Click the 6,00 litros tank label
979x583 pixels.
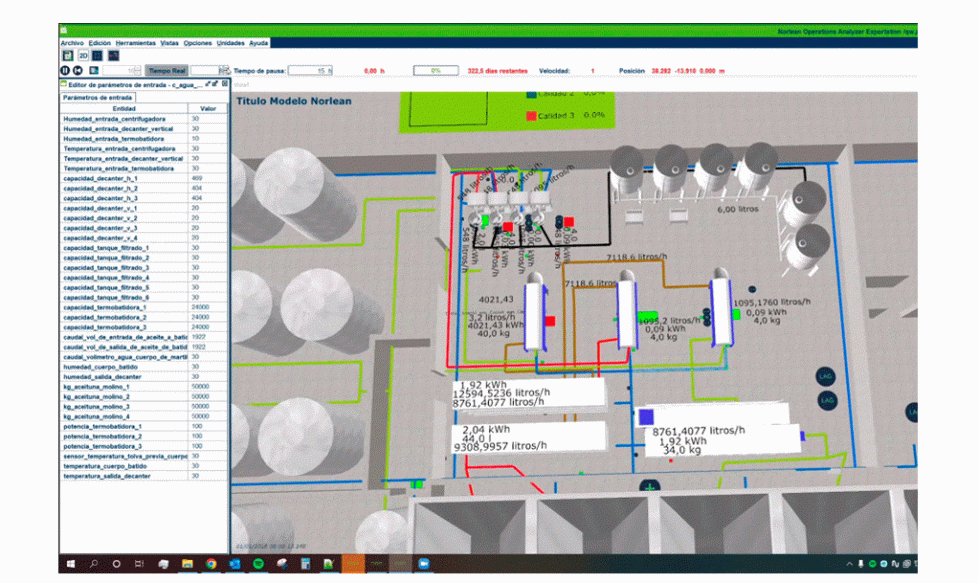click(738, 210)
